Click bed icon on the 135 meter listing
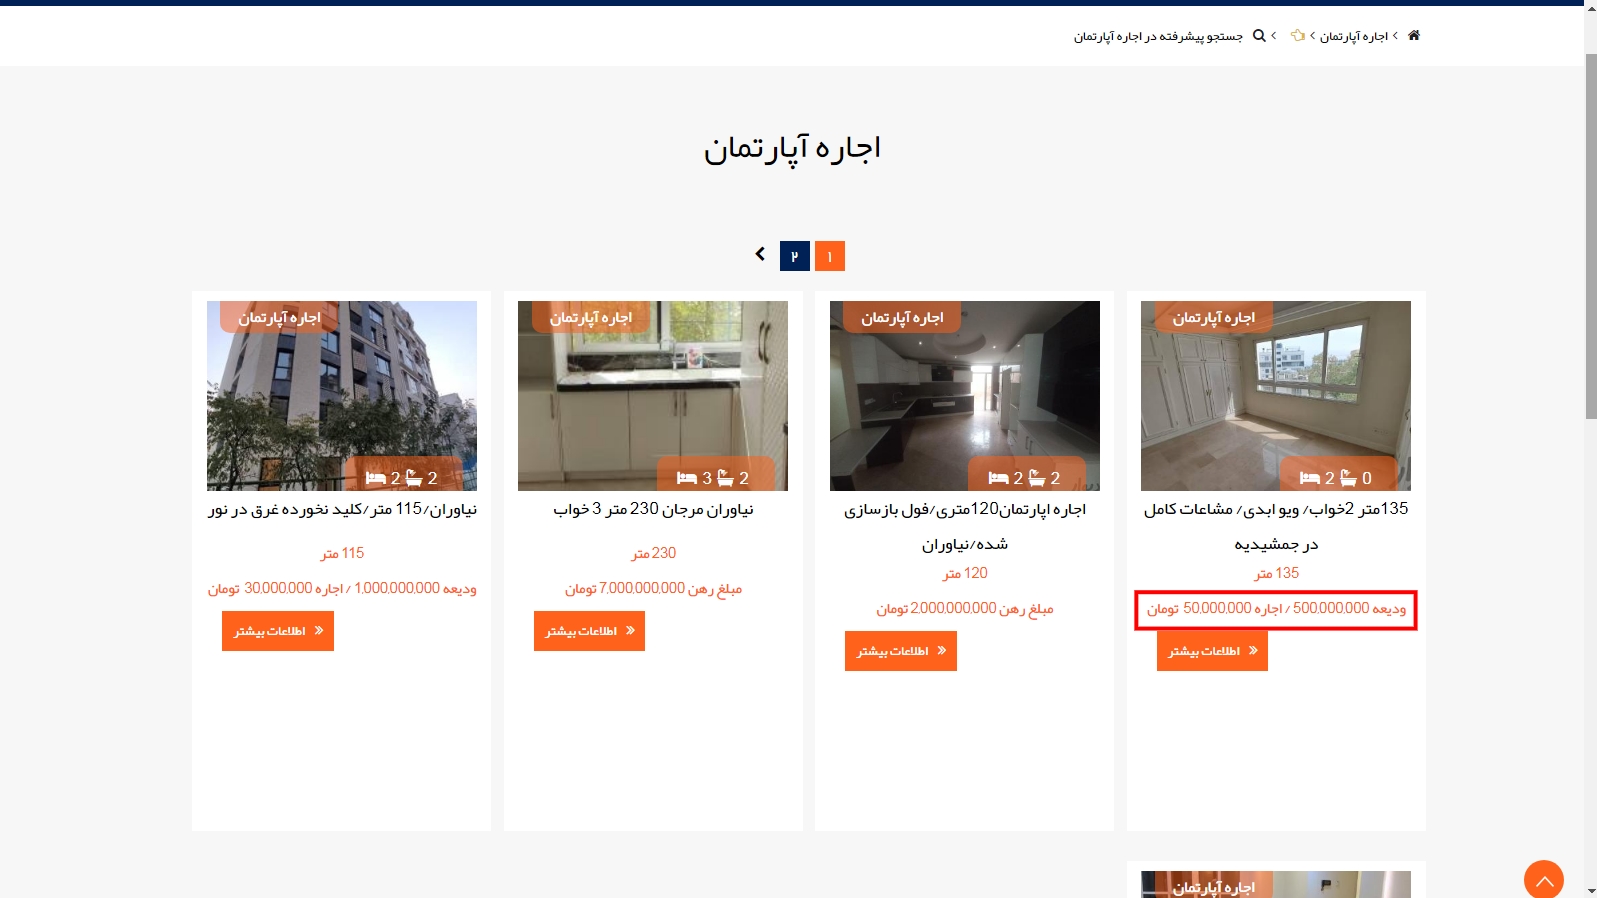This screenshot has width=1597, height=898. pyautogui.click(x=1310, y=478)
